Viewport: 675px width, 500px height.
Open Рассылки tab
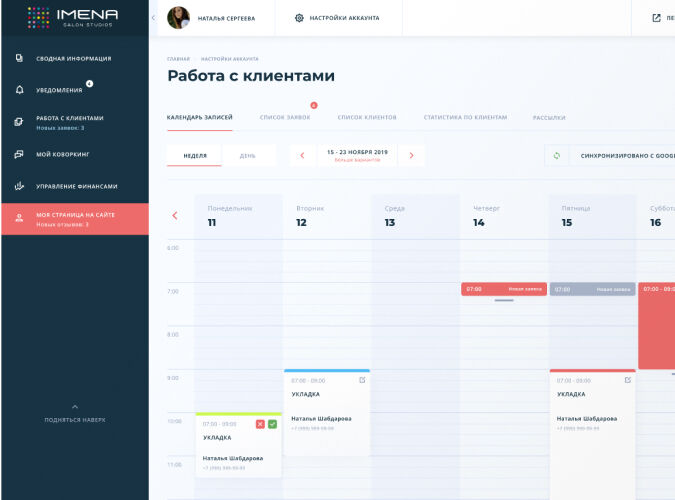[x=549, y=118]
